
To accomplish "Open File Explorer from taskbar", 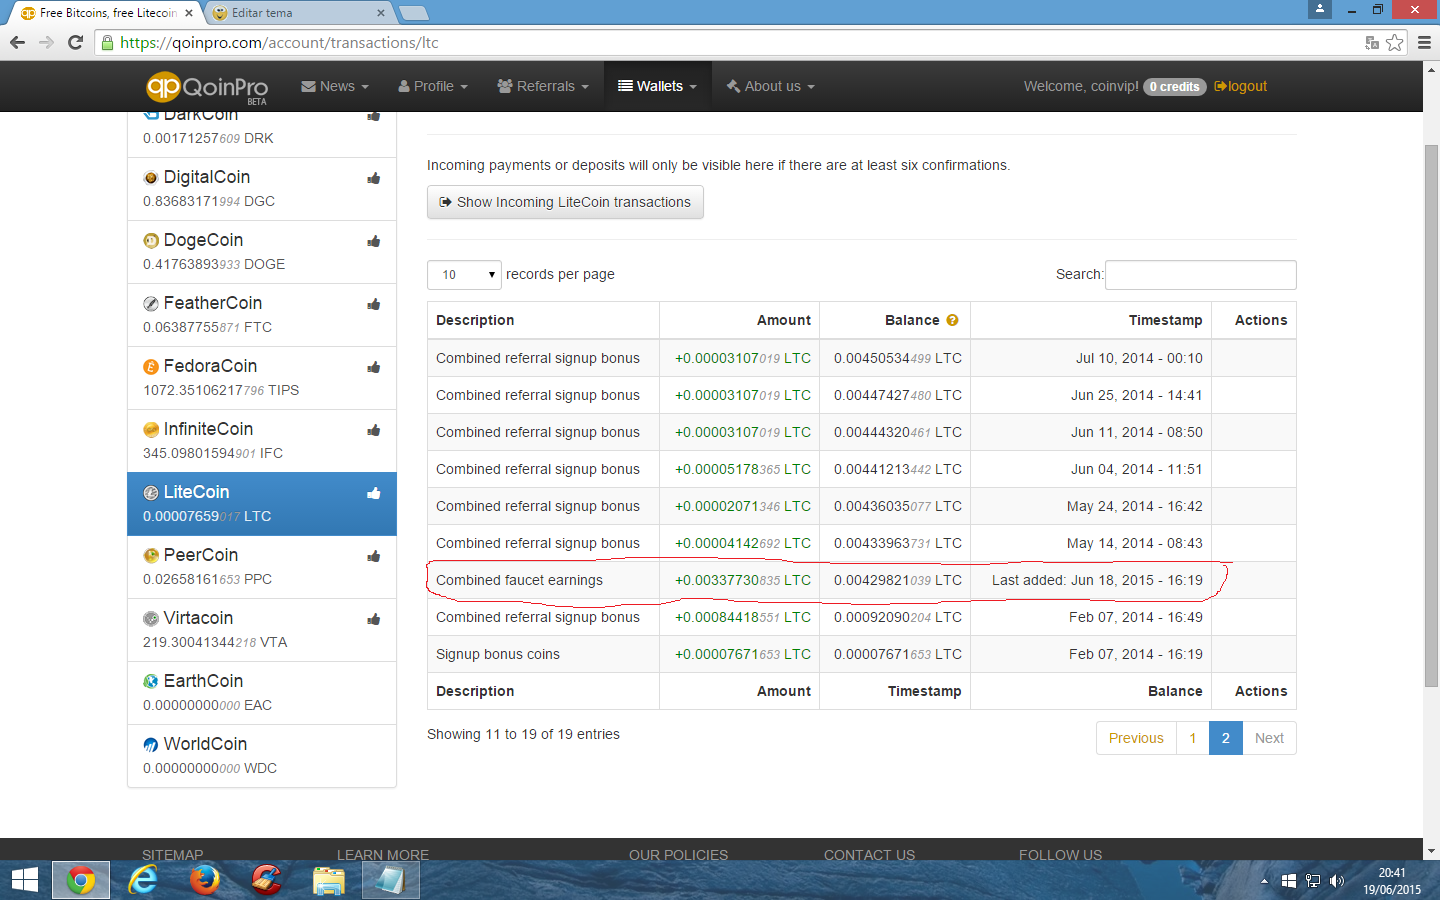I will click(x=328, y=880).
